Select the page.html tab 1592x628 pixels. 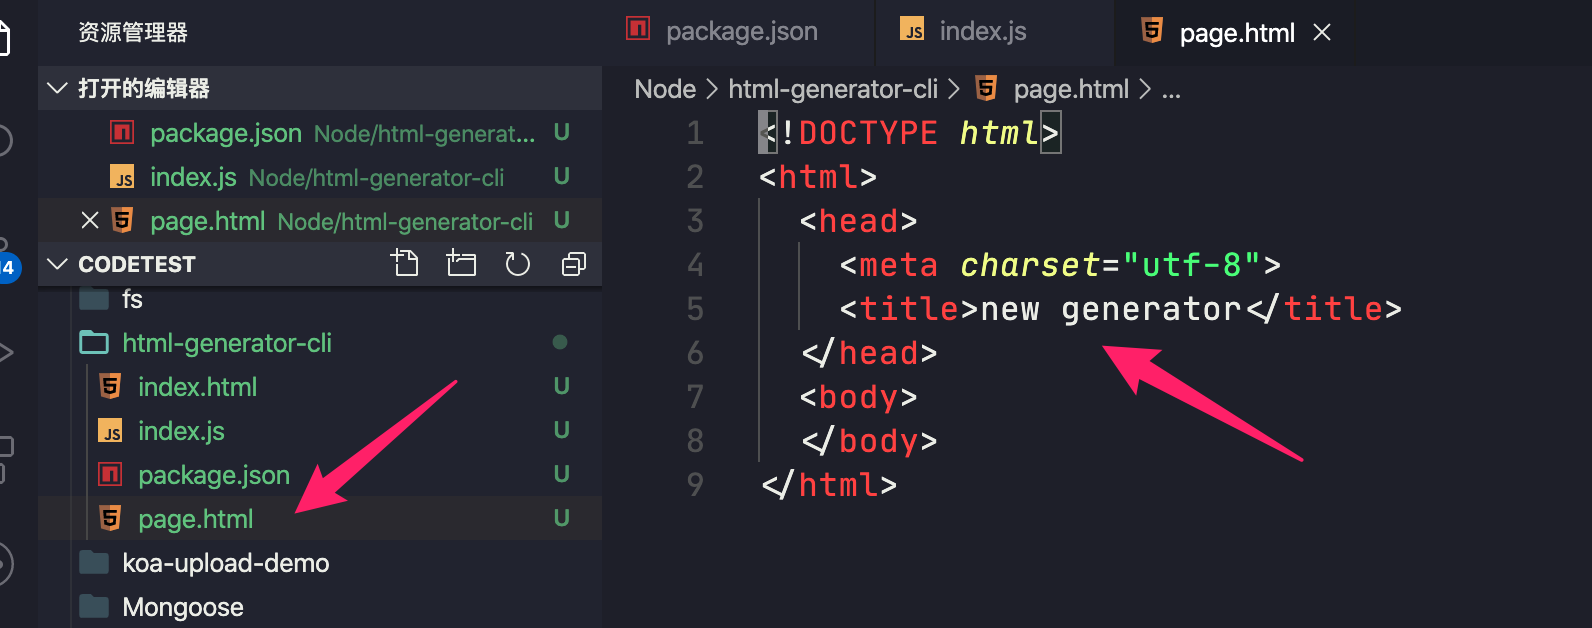coord(1237,33)
